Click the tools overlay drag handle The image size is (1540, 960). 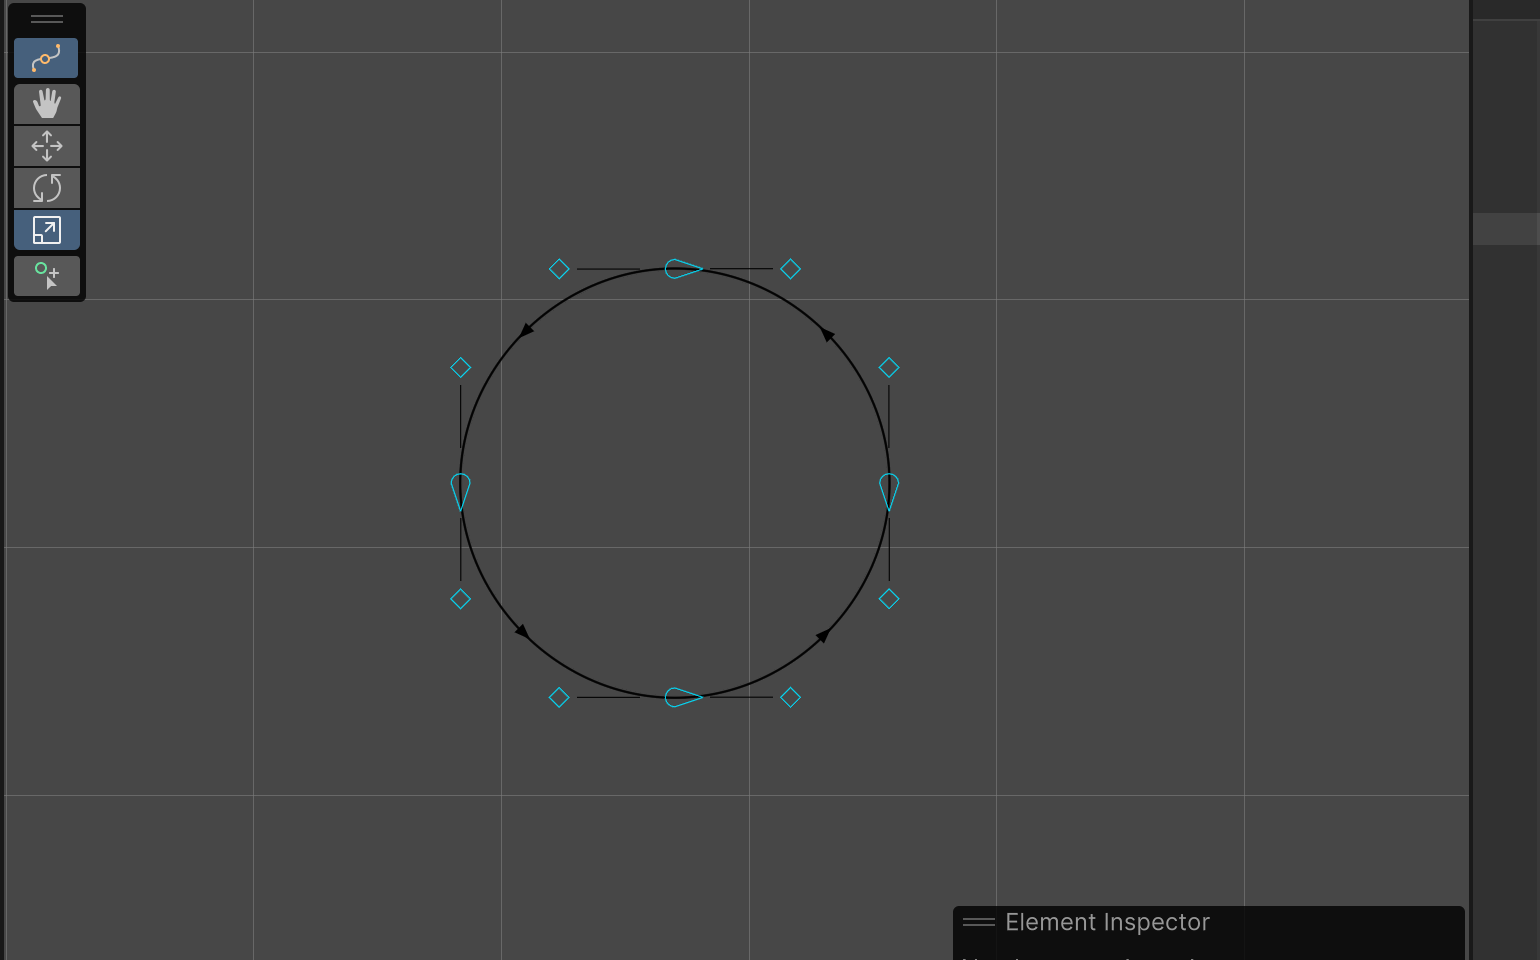(46, 19)
